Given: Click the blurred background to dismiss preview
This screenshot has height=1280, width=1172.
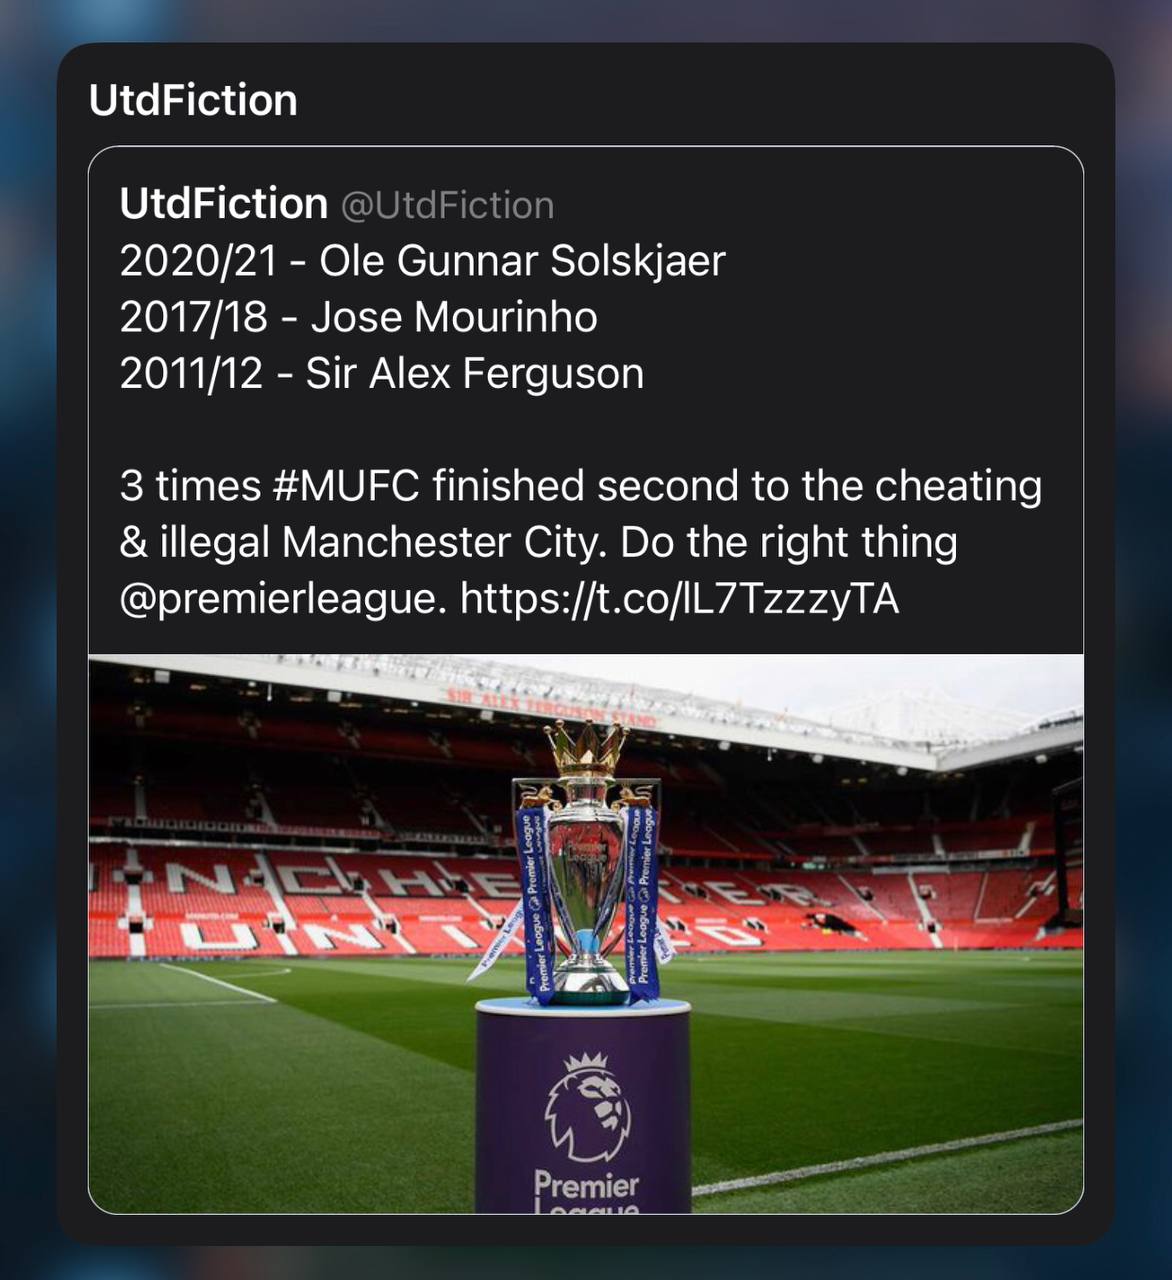Looking at the screenshot, I should [x=28, y=640].
